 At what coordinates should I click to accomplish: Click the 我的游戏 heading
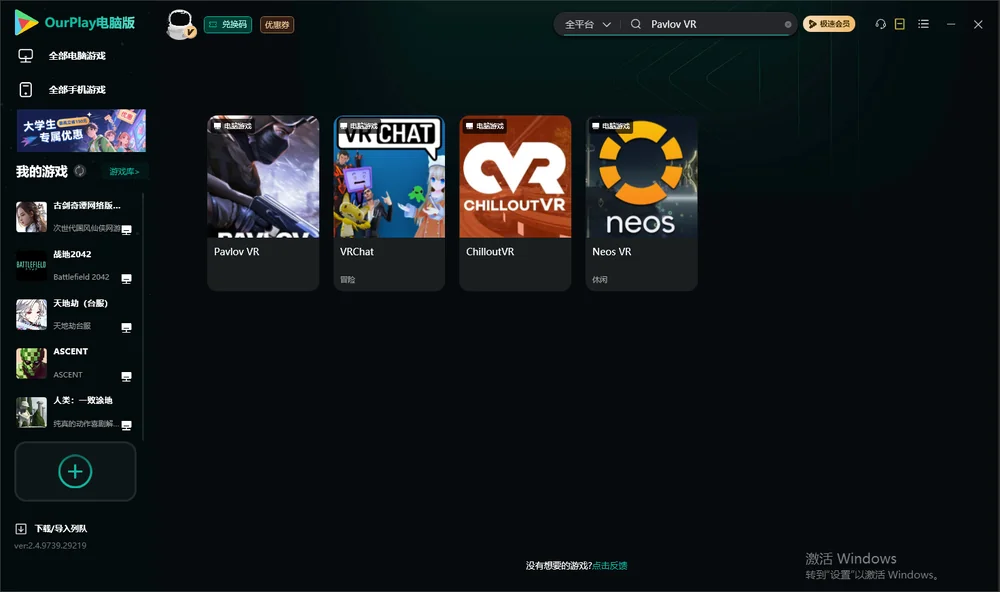41,171
